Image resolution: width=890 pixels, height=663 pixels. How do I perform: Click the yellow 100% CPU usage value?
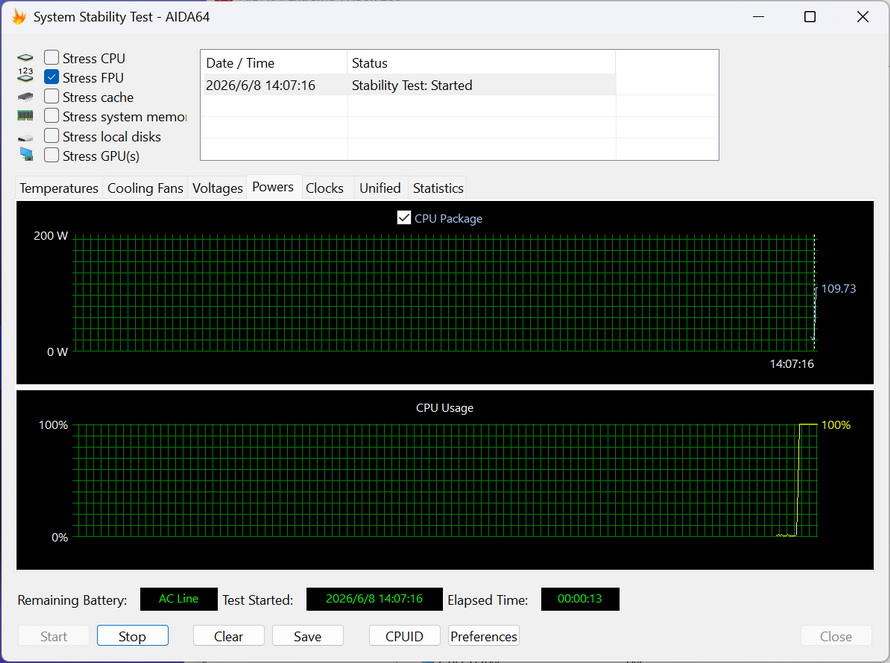[x=836, y=425]
